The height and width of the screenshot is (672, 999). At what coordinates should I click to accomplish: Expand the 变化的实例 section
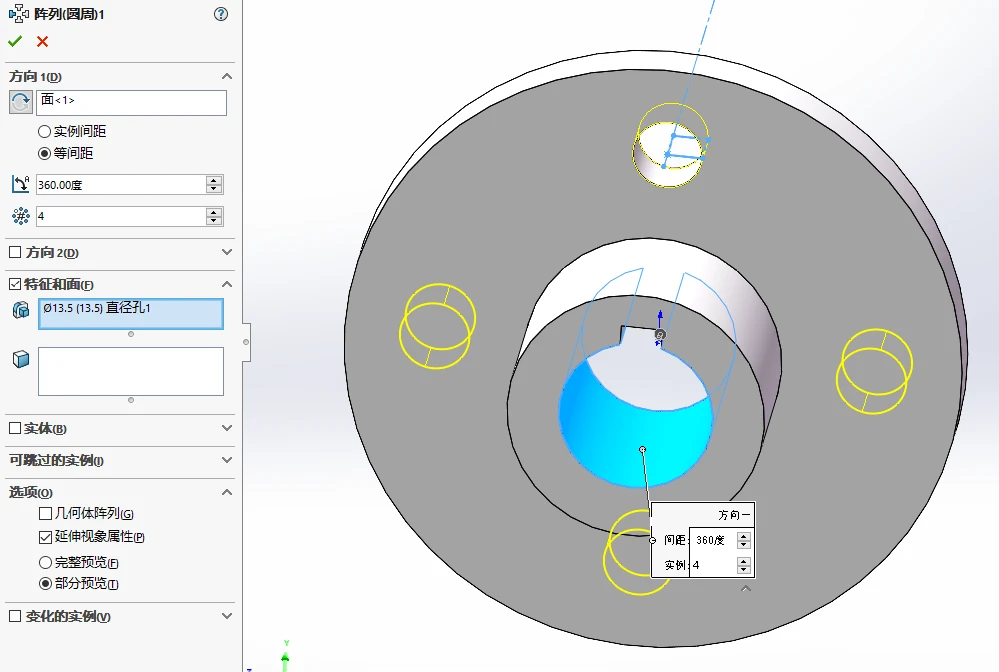click(227, 616)
